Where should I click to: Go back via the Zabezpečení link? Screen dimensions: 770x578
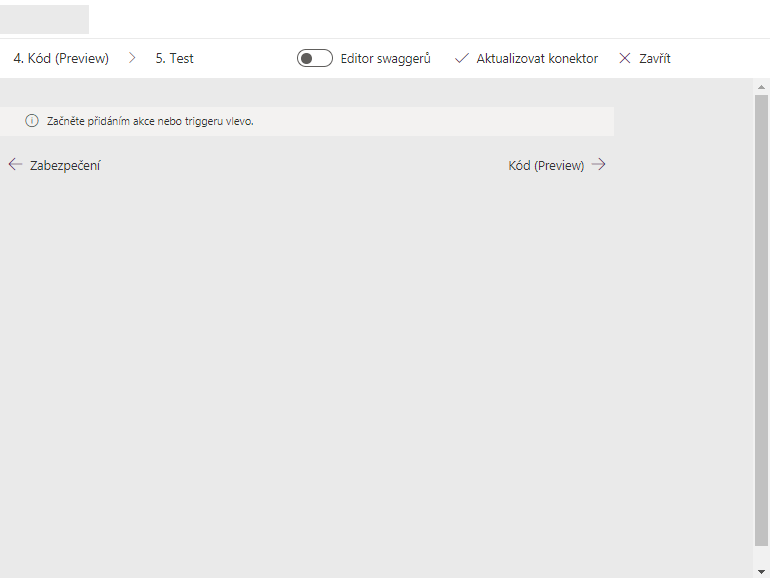65,166
